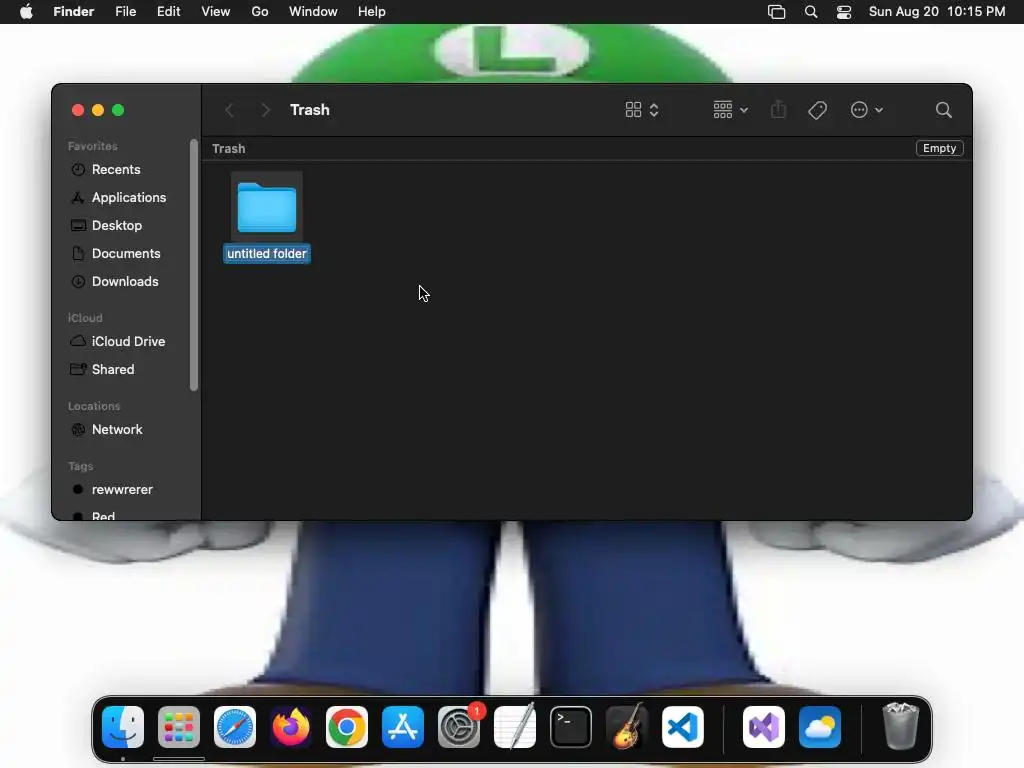Screen dimensions: 1024x768
Task: Open Launchpad from the Dock
Action: pos(179,727)
